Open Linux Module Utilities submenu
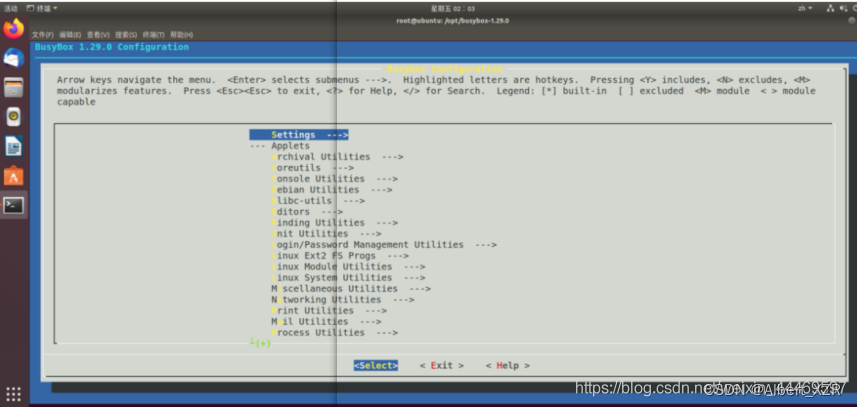Image resolution: width=857 pixels, height=407 pixels. (348, 267)
